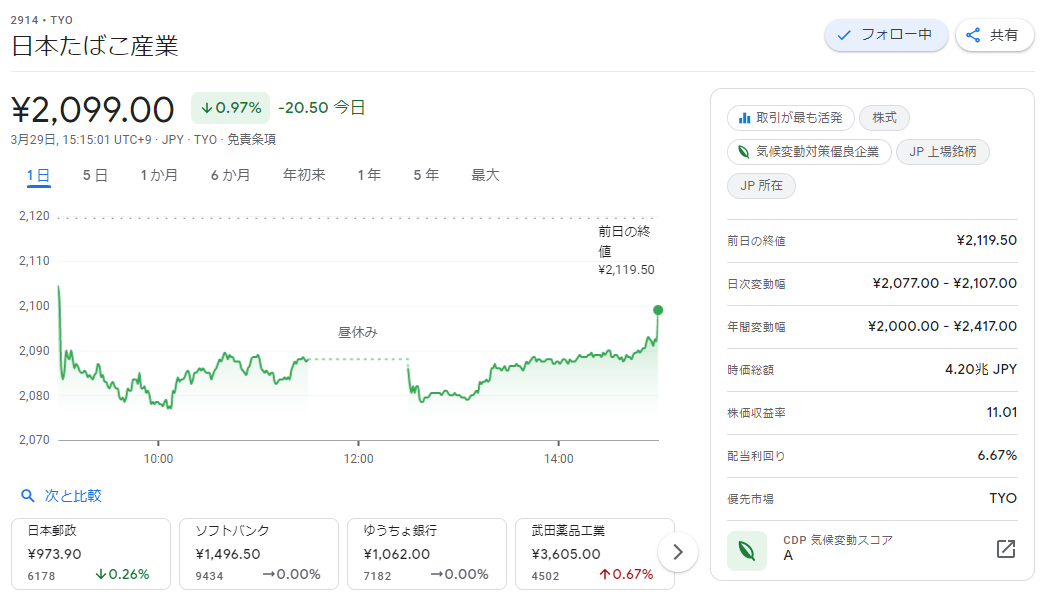The height and width of the screenshot is (596, 1050).
Task: Open the 武田薬品工業 comparison card
Action: click(x=595, y=554)
